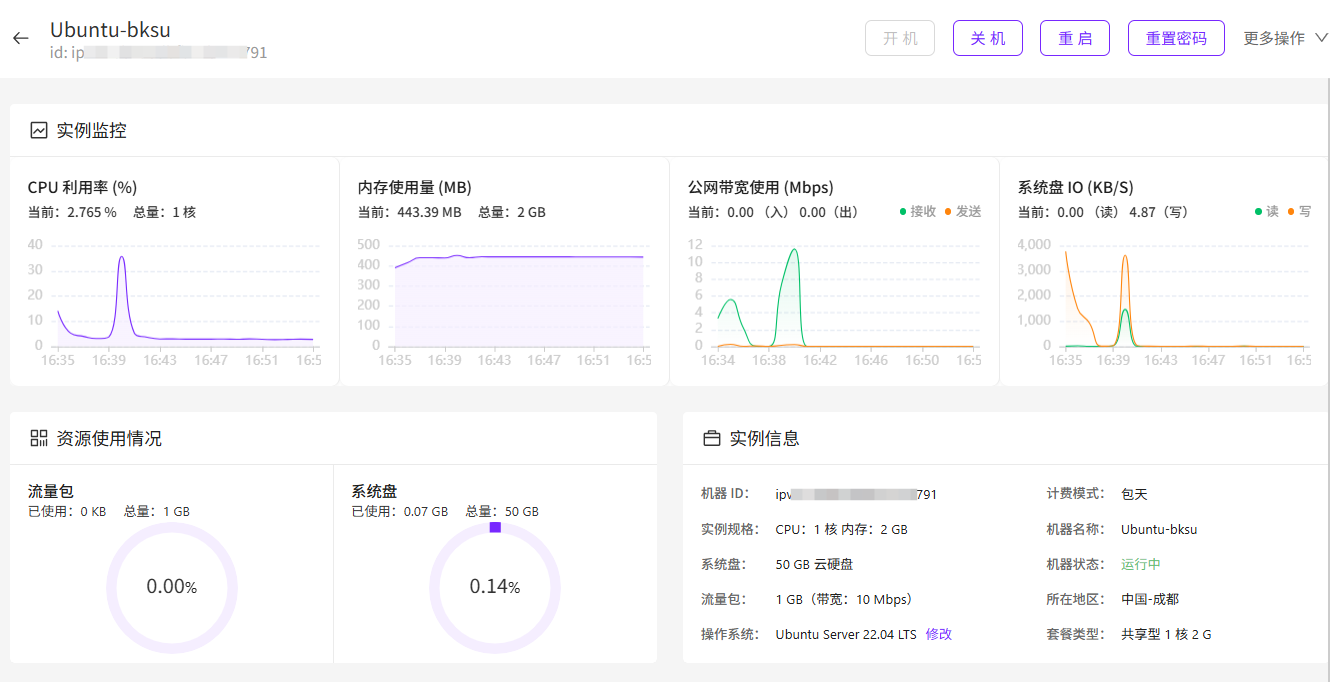Click the purple marker on 系统盘 ring
The width and height of the screenshot is (1330, 682).
[495, 527]
